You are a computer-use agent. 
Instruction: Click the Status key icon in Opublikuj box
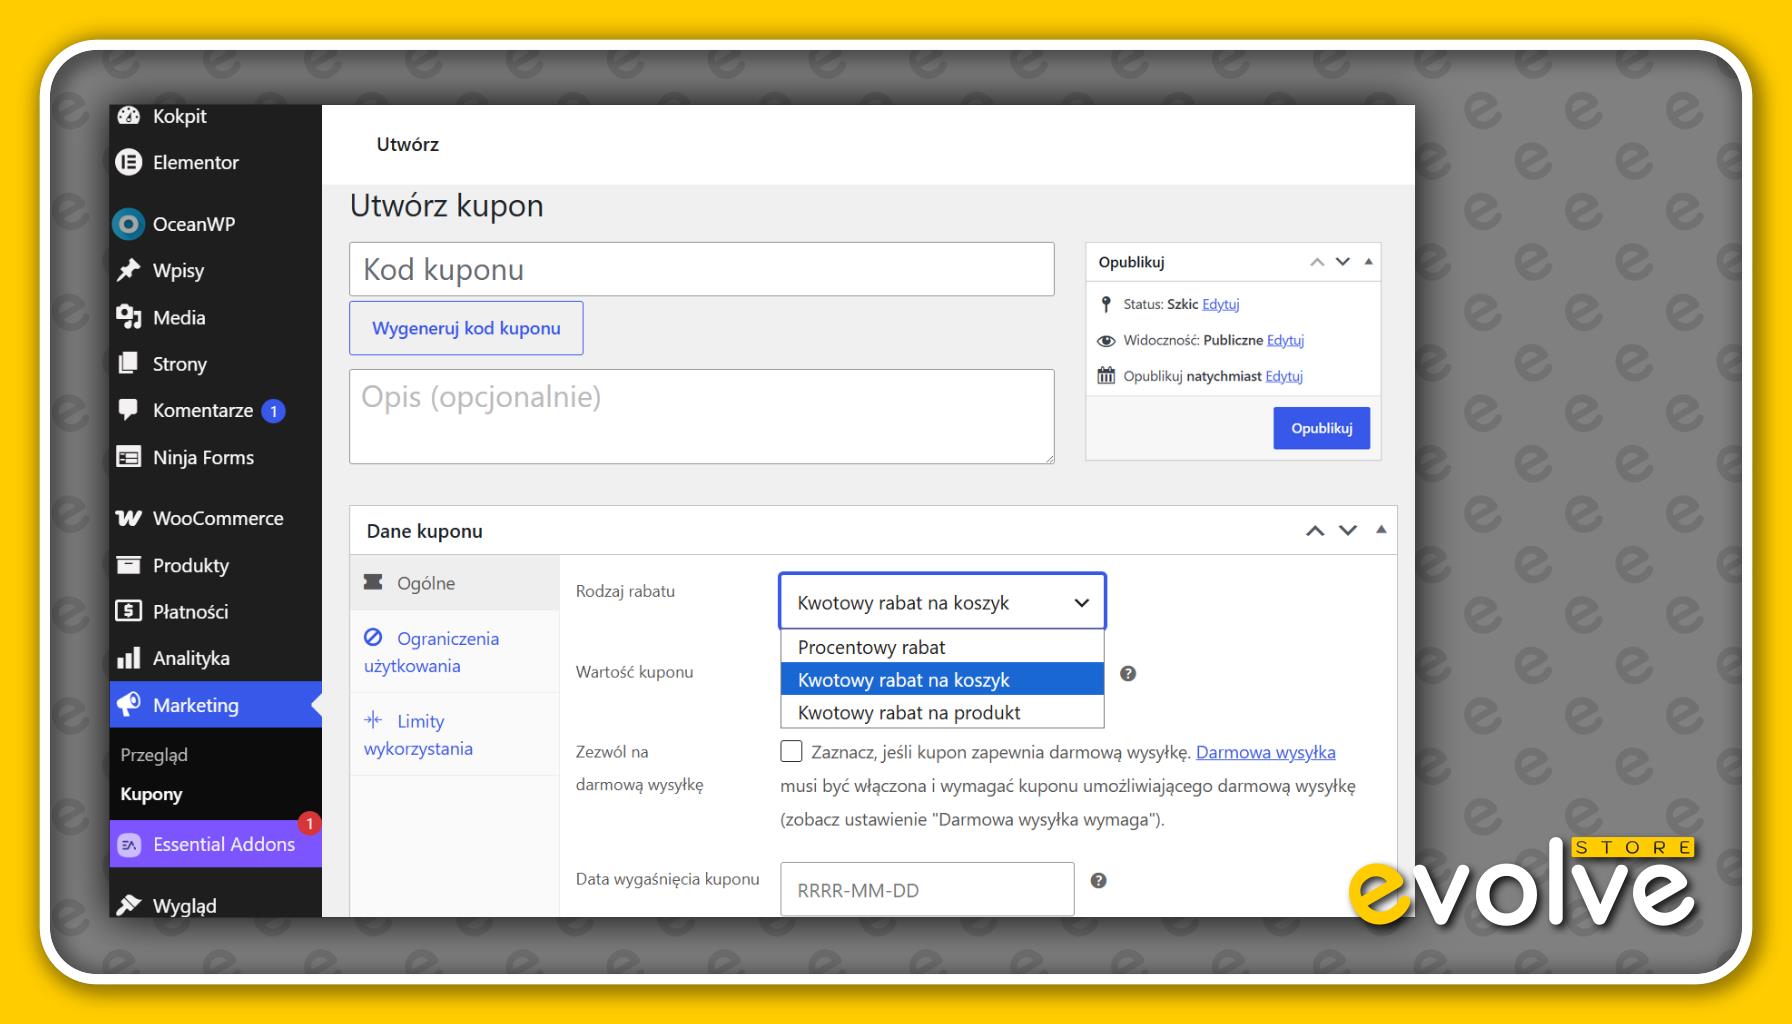point(1106,304)
